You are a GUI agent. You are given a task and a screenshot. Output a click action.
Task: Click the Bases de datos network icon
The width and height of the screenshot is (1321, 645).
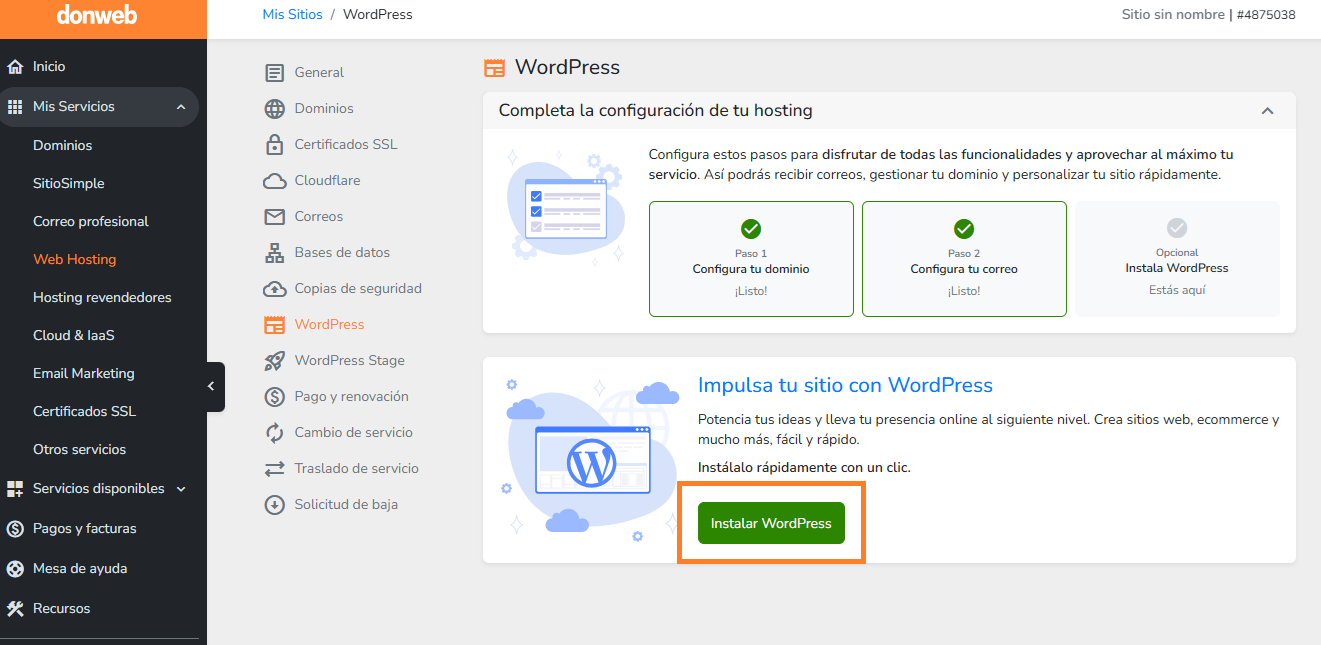point(274,253)
